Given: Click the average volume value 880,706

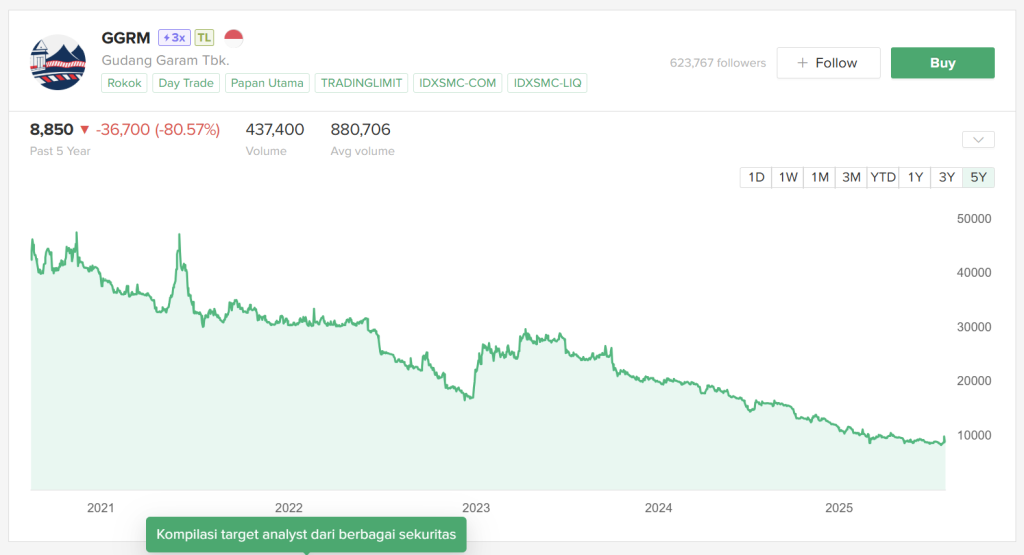Looking at the screenshot, I should click(x=360, y=130).
